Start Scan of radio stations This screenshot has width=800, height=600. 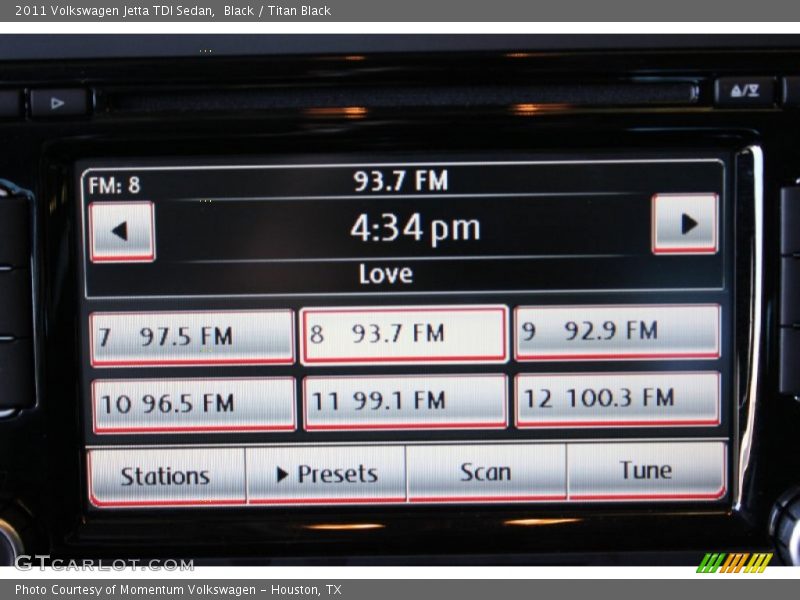point(486,472)
